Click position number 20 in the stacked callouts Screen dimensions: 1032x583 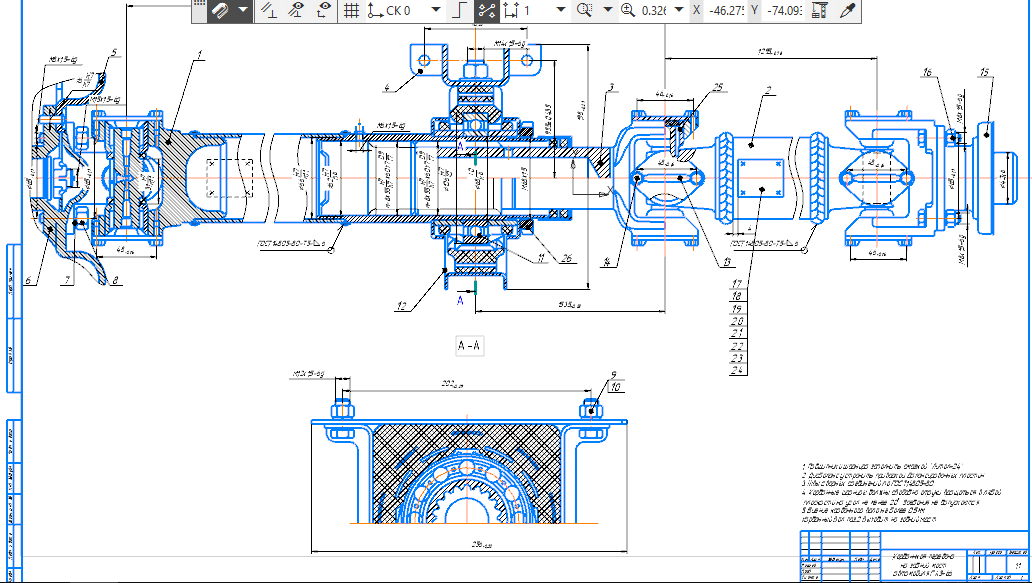[x=737, y=321]
